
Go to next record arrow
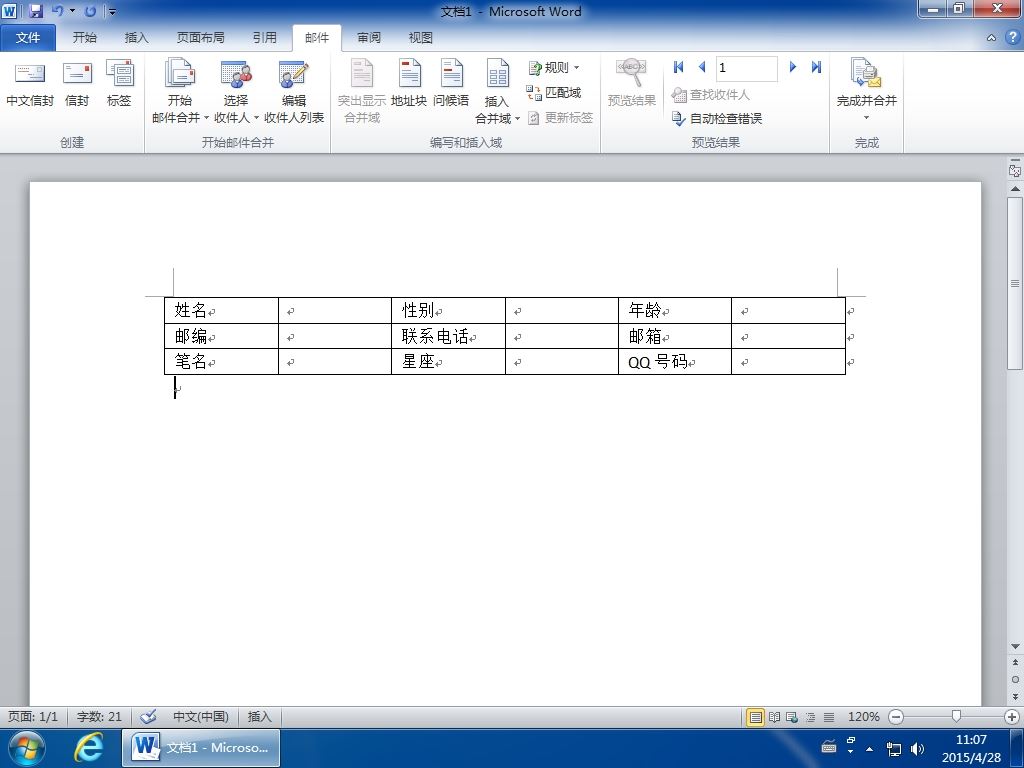(x=793, y=67)
